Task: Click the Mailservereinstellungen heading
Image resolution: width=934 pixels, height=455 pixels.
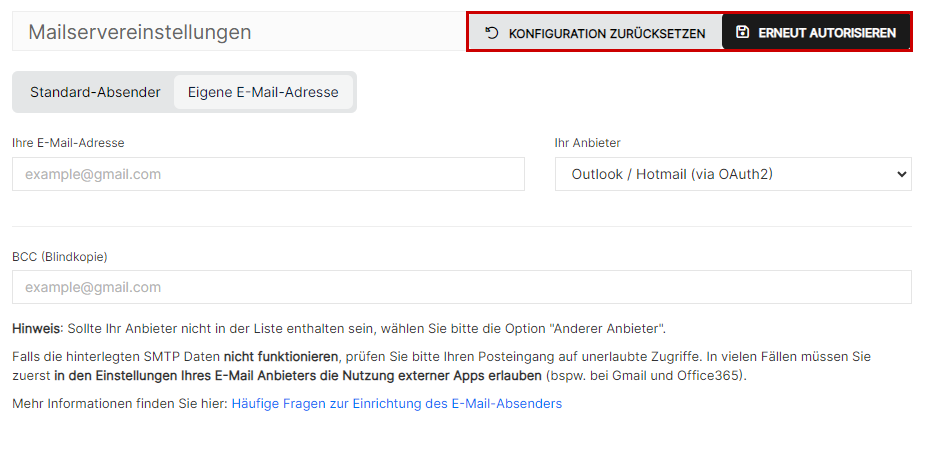Action: pyautogui.click(x=139, y=32)
